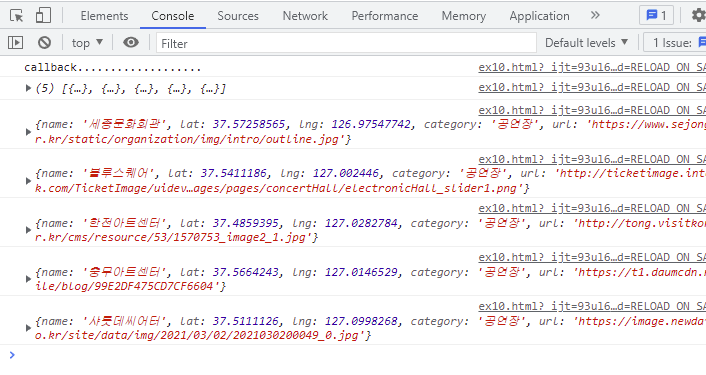Open DevTools settings gear icon

[x=698, y=16]
